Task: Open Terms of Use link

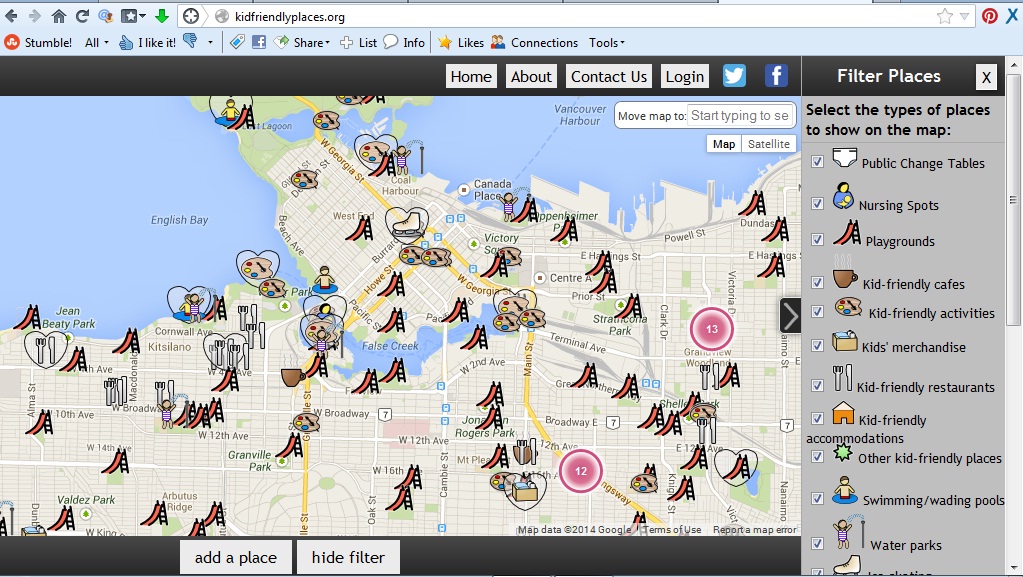Action: tap(673, 529)
